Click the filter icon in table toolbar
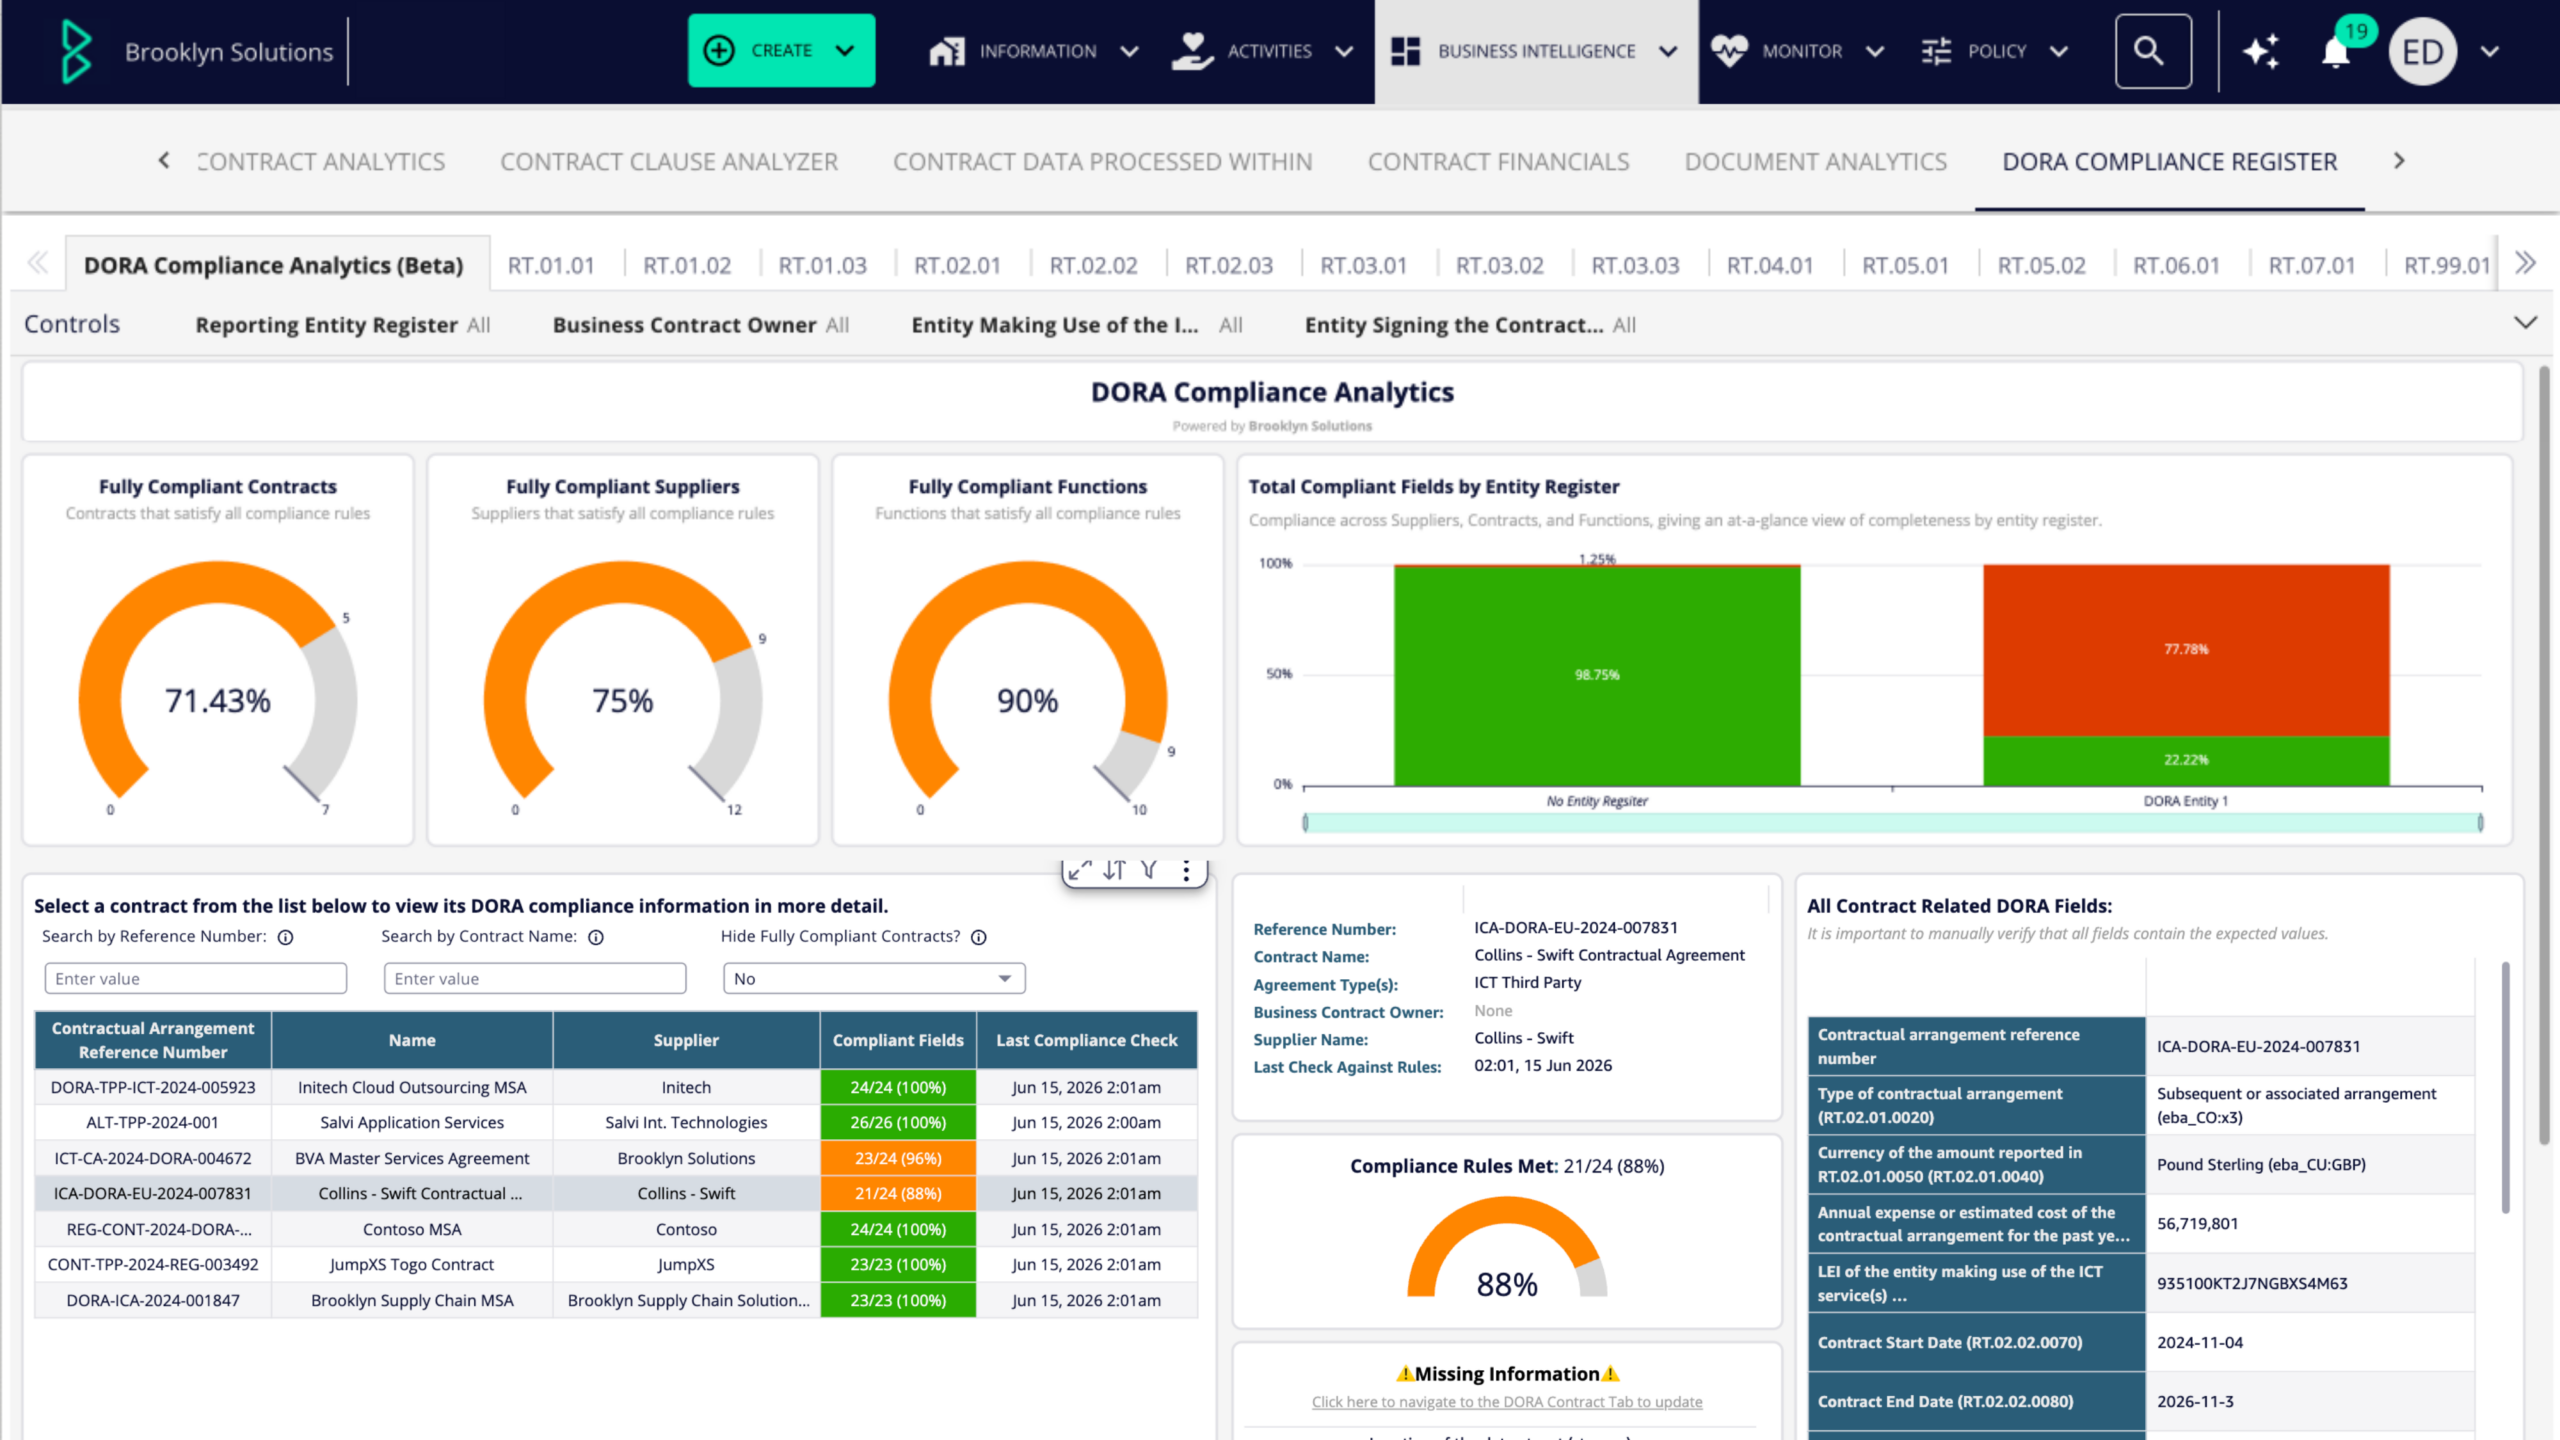Image resolution: width=2560 pixels, height=1440 pixels. (x=1150, y=870)
